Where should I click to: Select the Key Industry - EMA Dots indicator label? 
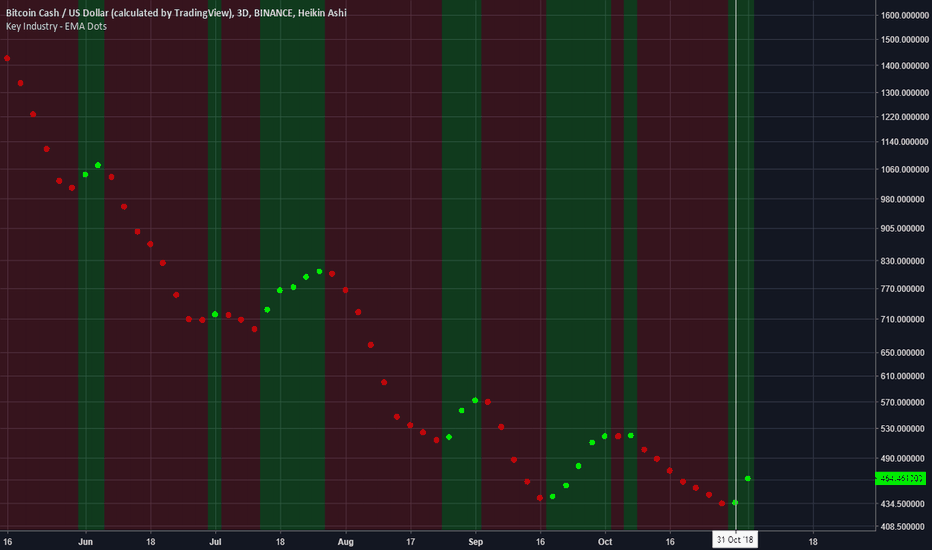[x=56, y=26]
